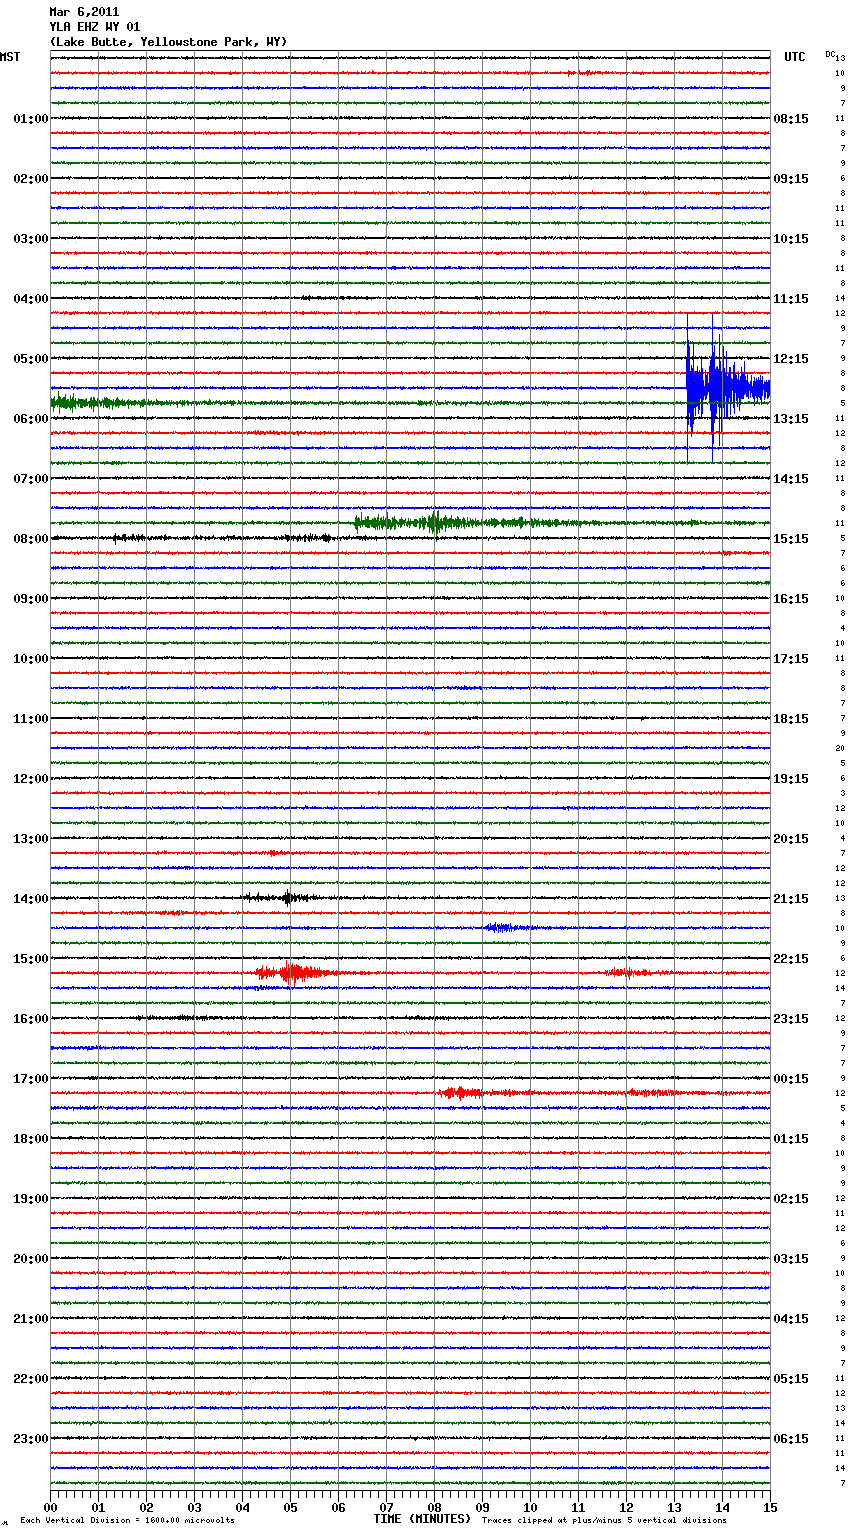Click the large blue seismic event burst
The width and height of the screenshot is (850, 1534).
(726, 388)
